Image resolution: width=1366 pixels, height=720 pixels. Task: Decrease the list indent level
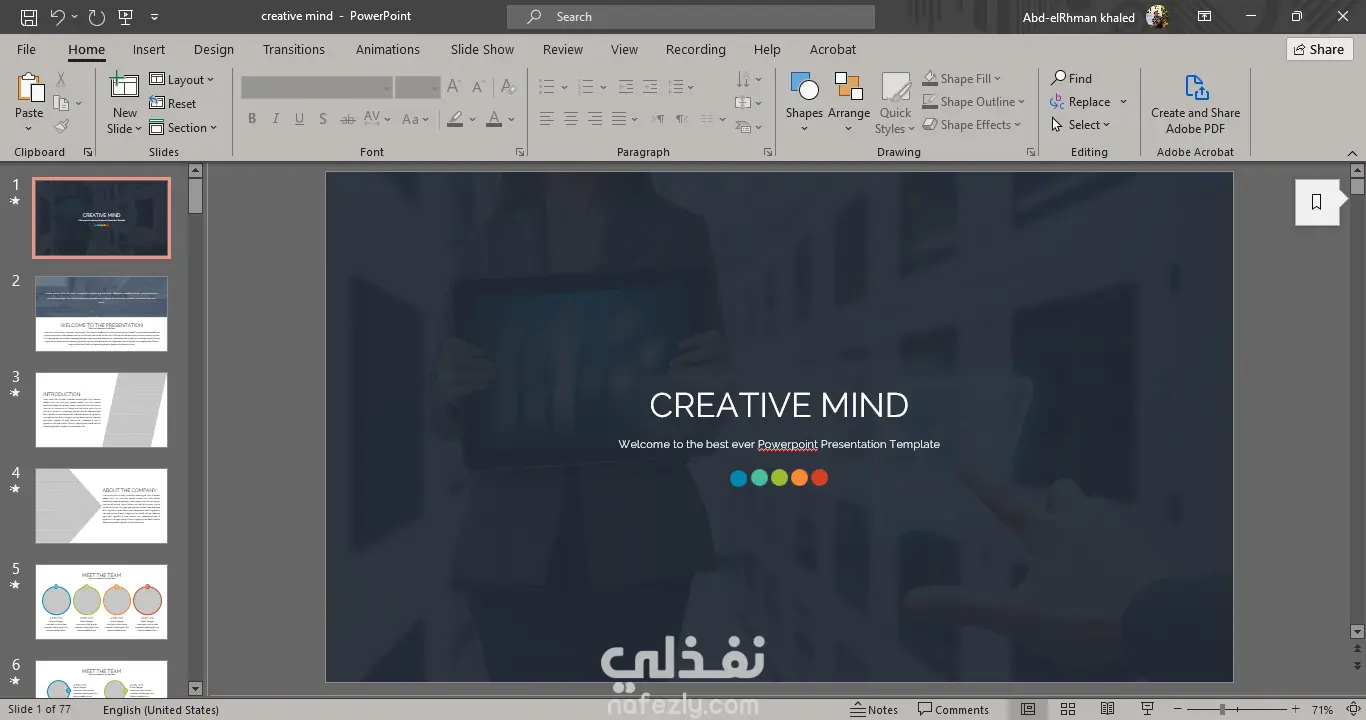(628, 87)
